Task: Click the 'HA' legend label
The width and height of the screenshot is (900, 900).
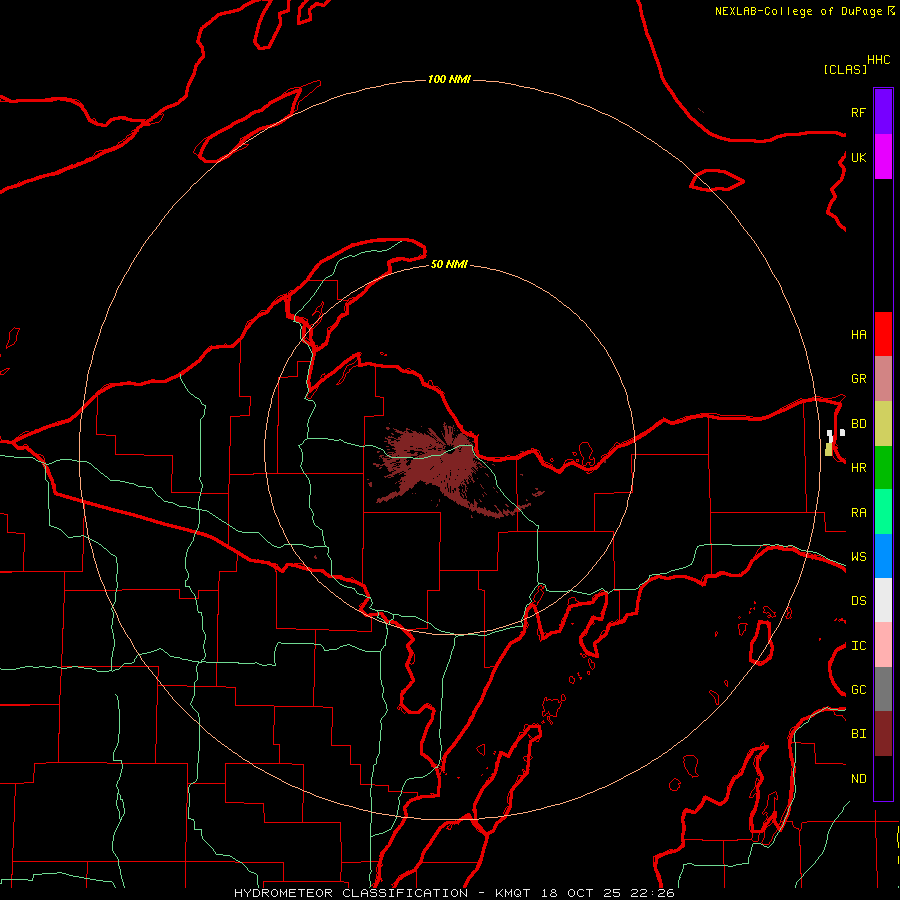Action: click(x=858, y=335)
